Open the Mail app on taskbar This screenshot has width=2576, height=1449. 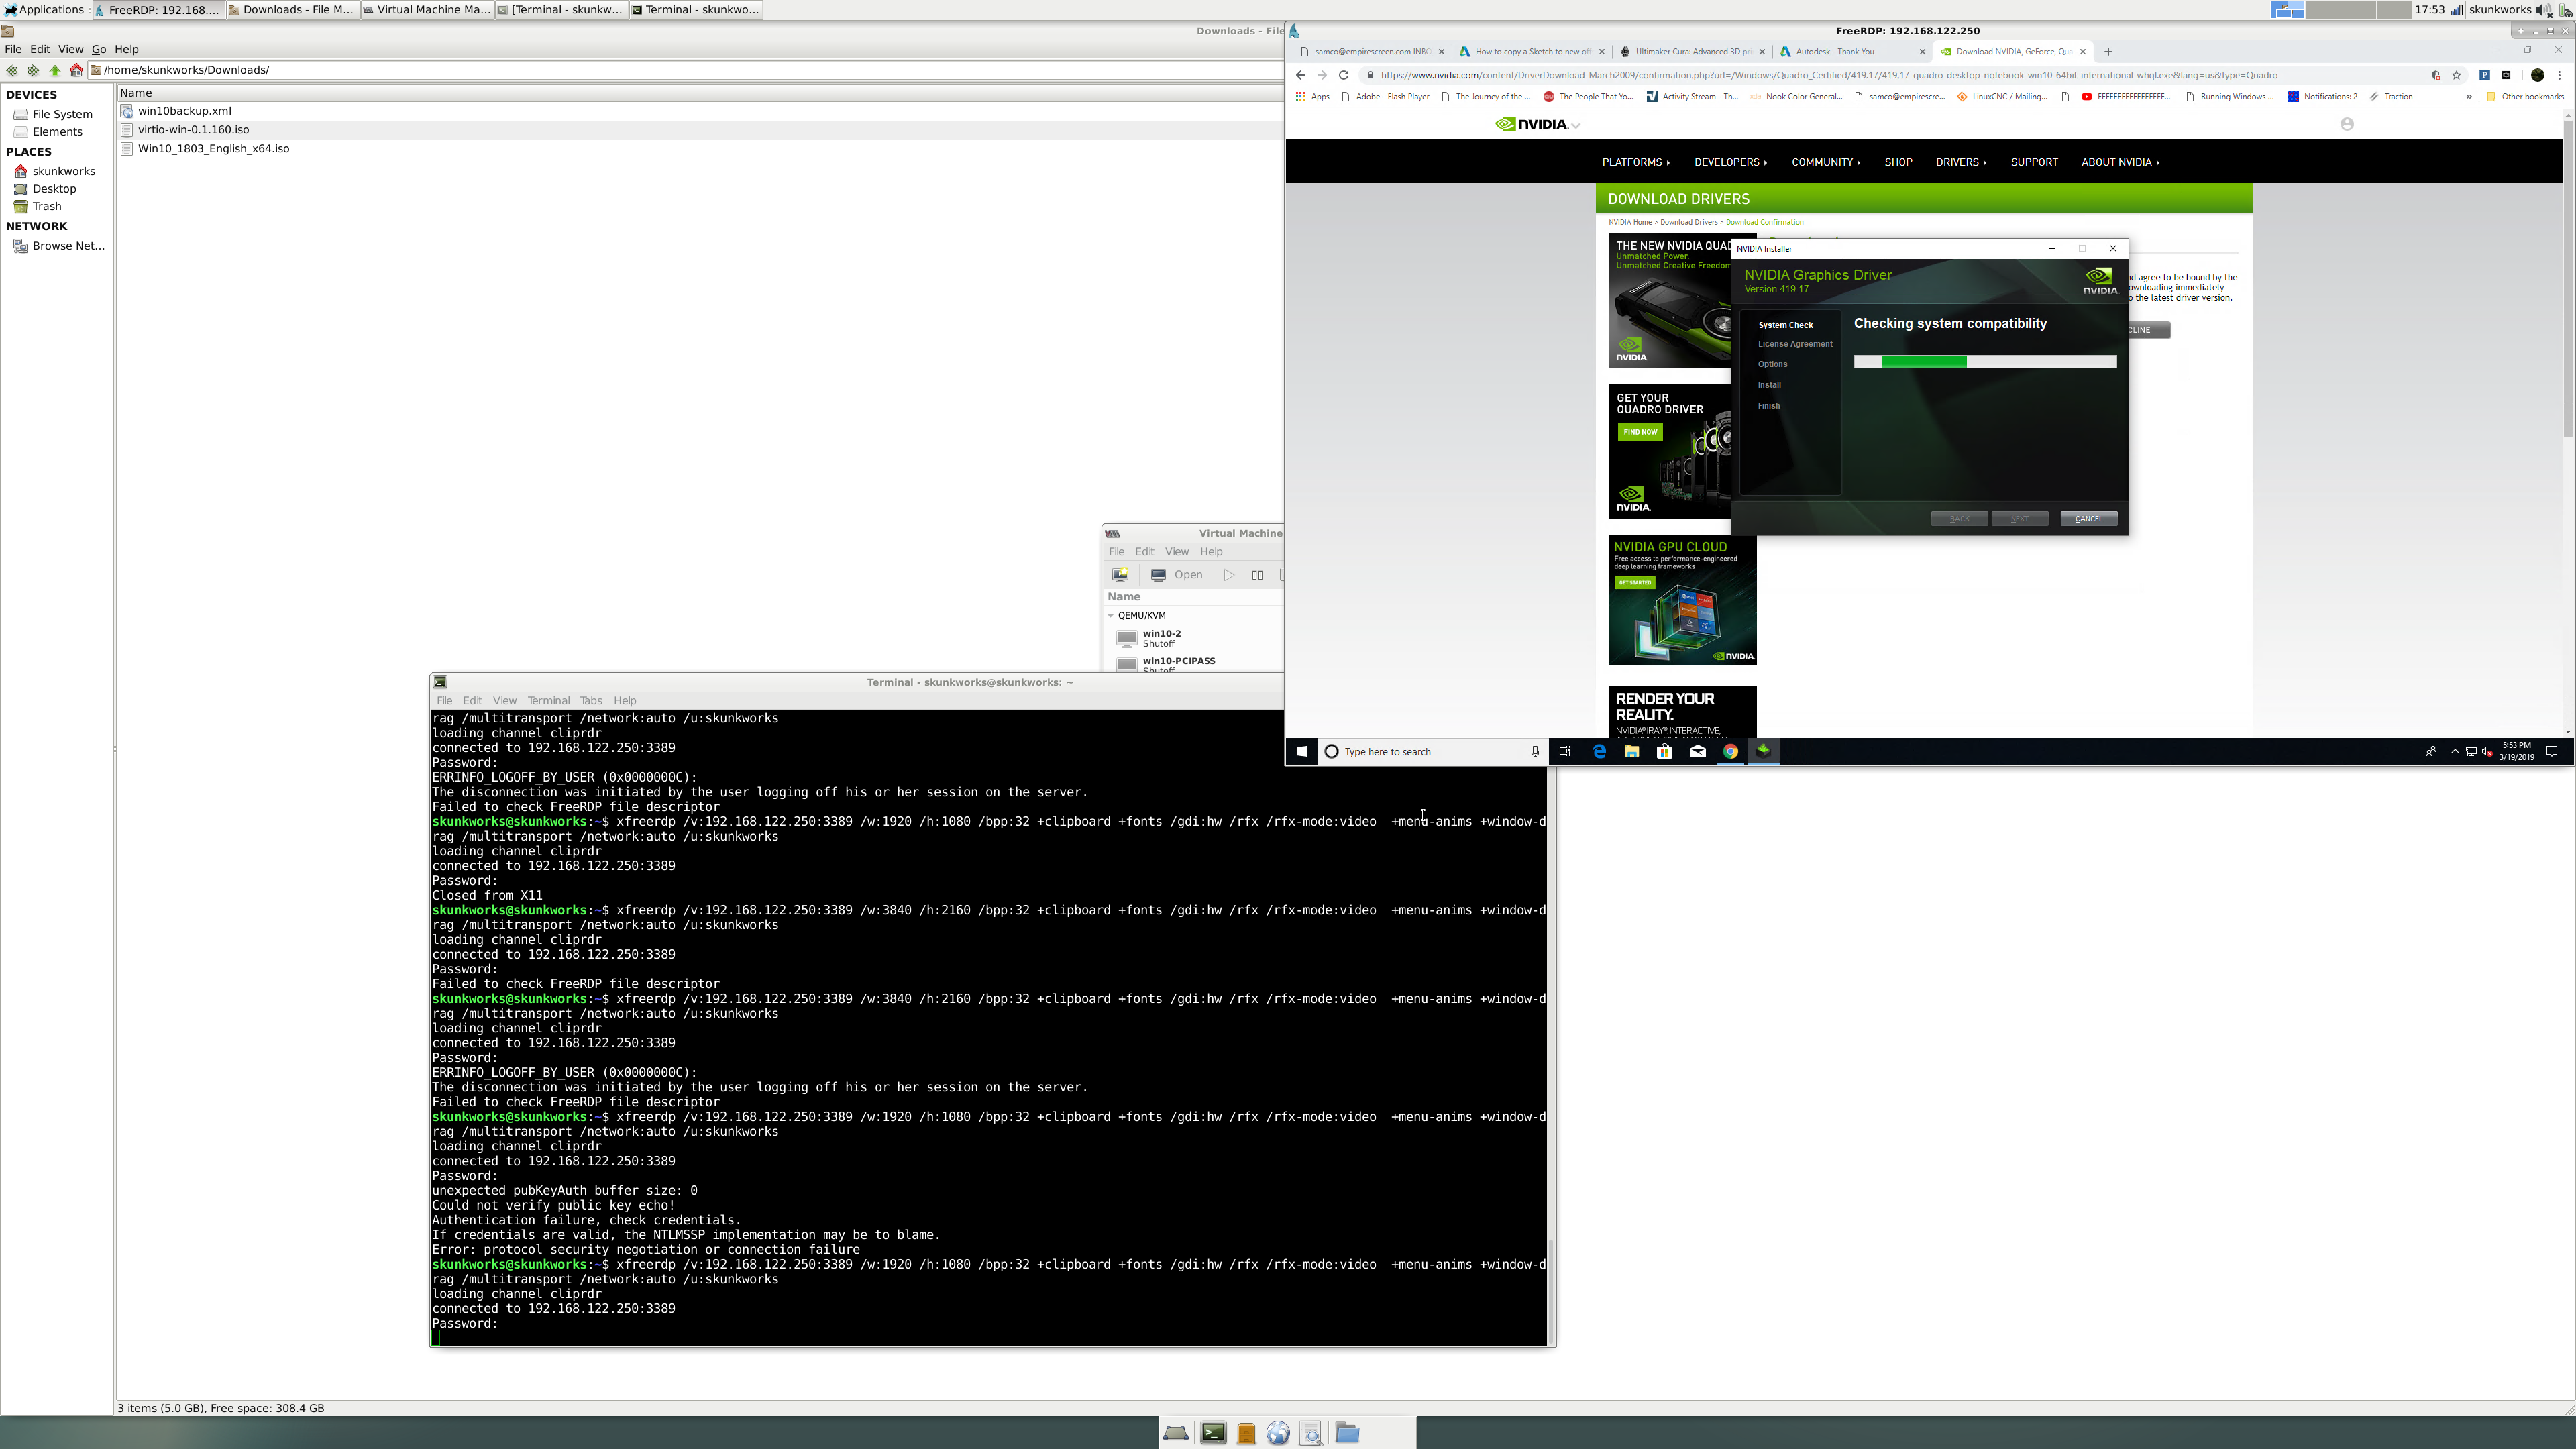coord(1698,752)
